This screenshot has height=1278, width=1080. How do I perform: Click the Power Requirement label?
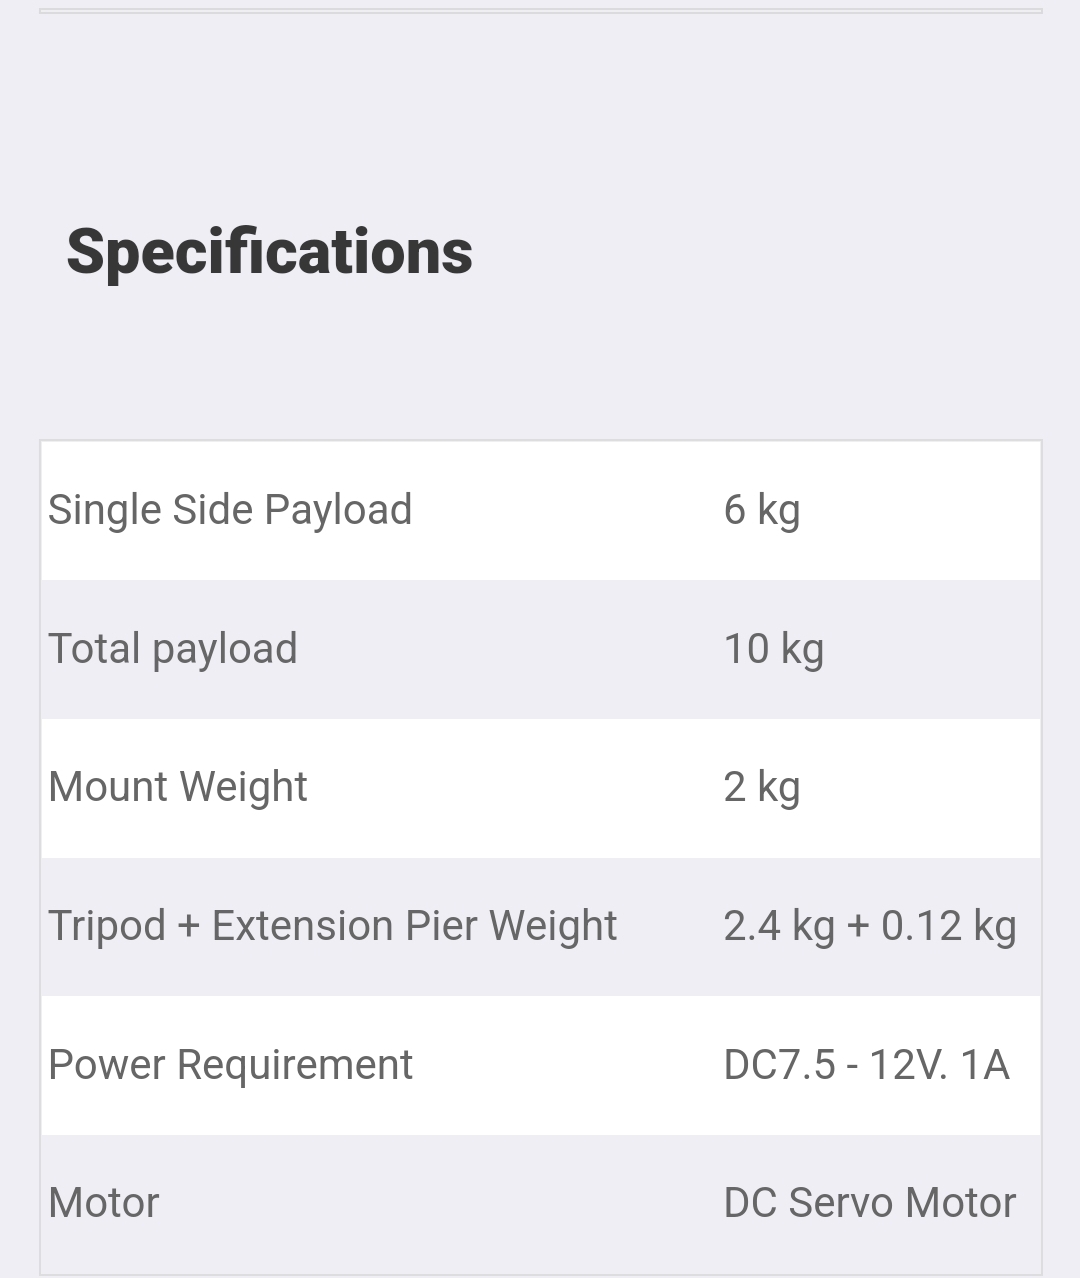[x=230, y=1065]
